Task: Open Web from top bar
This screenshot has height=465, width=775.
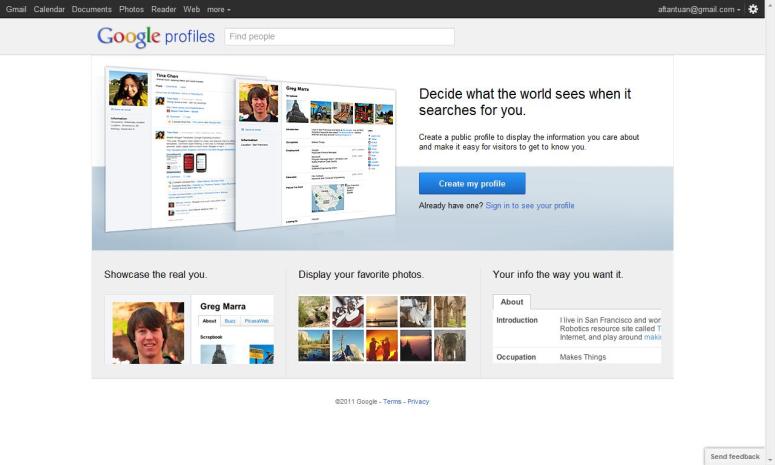Action: click(191, 9)
